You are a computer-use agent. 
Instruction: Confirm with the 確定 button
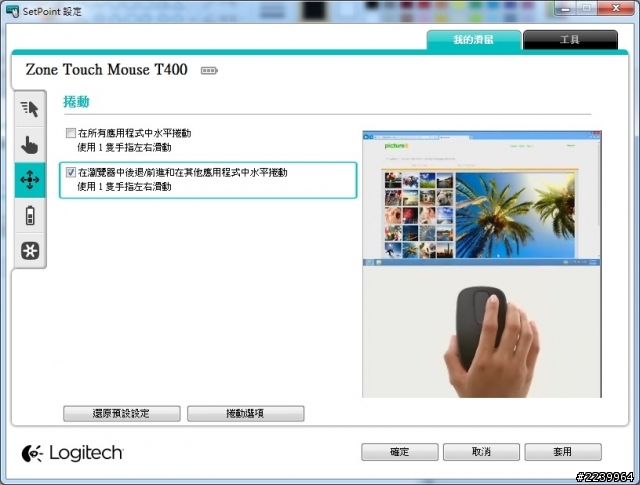coord(400,452)
